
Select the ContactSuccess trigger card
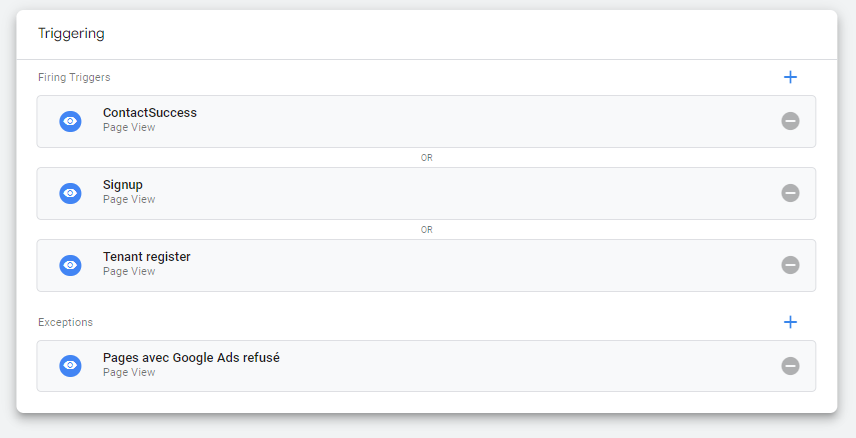426,121
